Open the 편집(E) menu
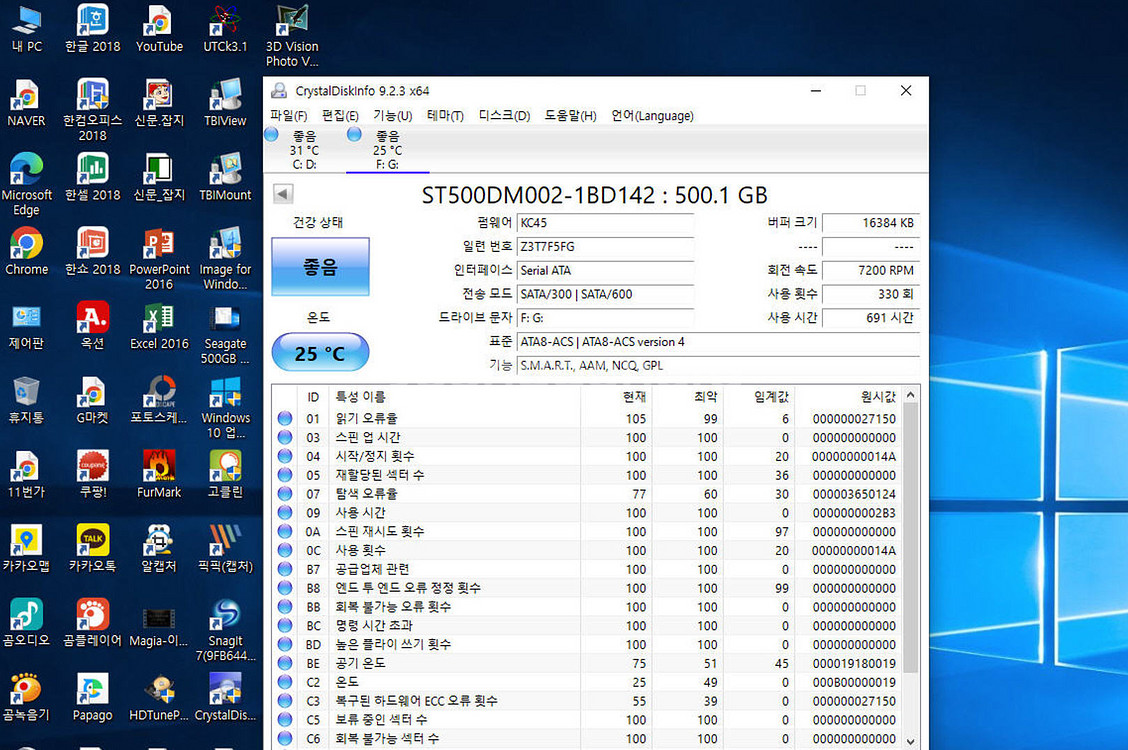This screenshot has height=750, width=1128. click(339, 115)
